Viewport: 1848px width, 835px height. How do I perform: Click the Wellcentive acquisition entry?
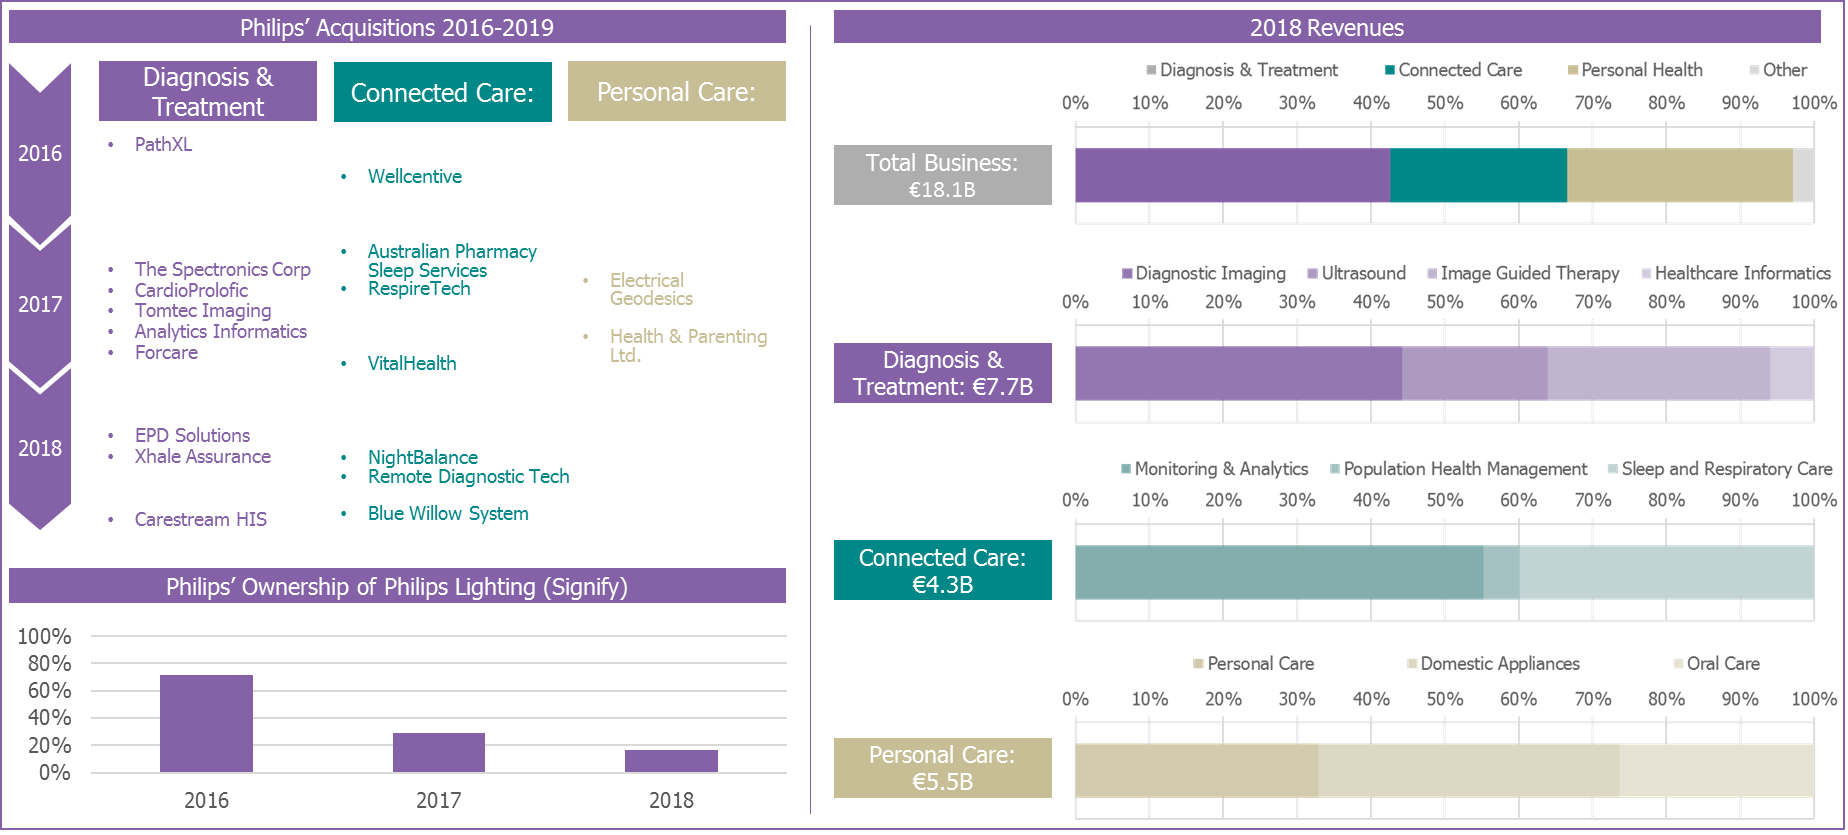[415, 176]
